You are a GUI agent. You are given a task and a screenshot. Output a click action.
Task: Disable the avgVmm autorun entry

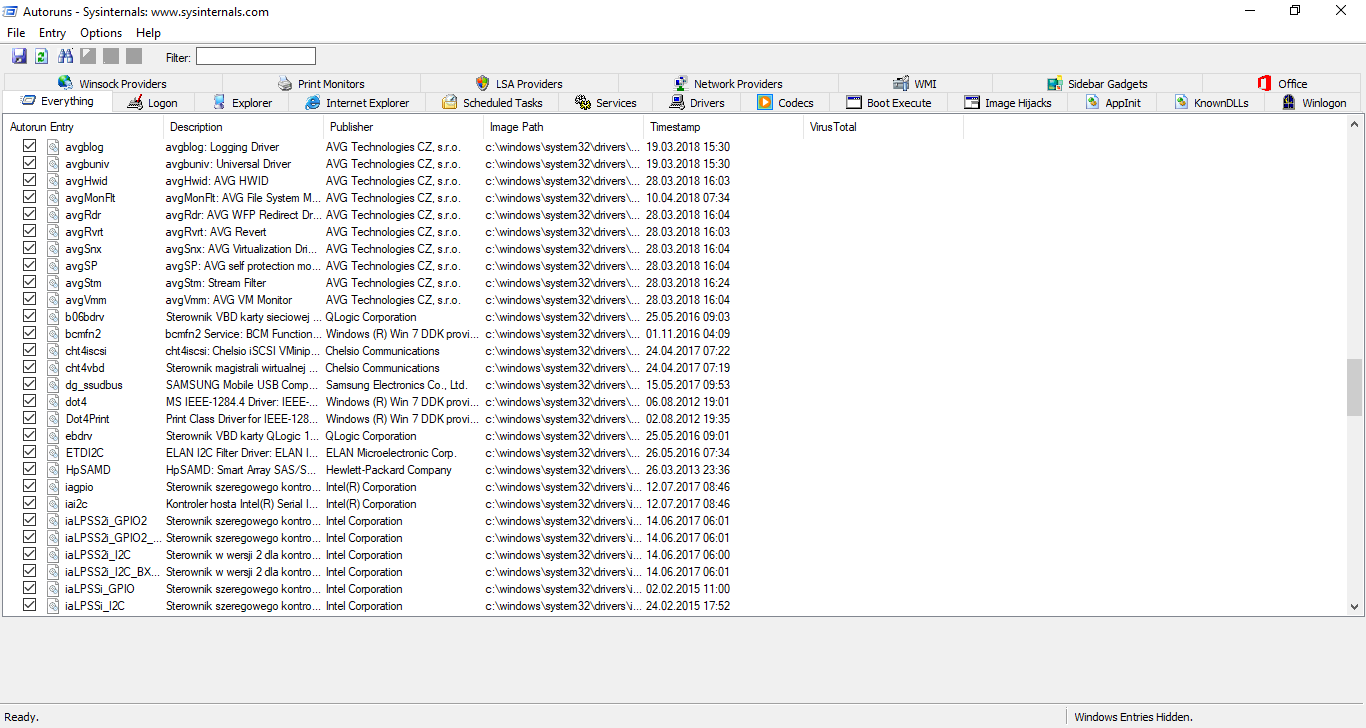[29, 299]
